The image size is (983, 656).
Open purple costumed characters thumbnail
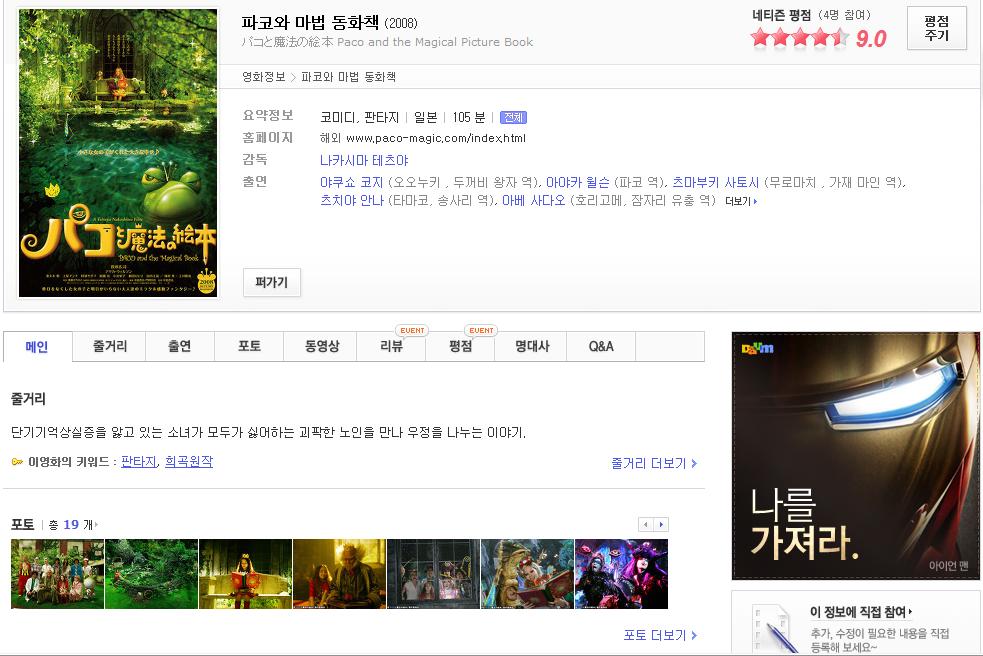pos(621,574)
